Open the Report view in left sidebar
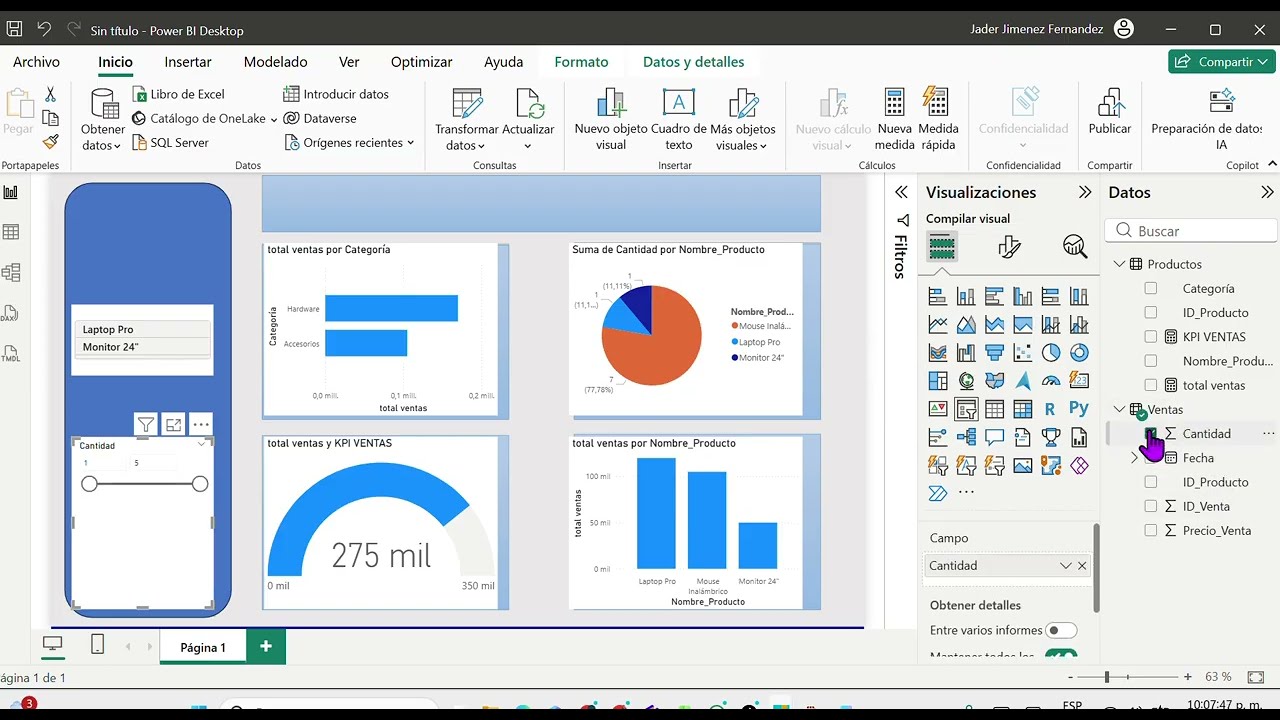The width and height of the screenshot is (1280, 720). [x=11, y=193]
